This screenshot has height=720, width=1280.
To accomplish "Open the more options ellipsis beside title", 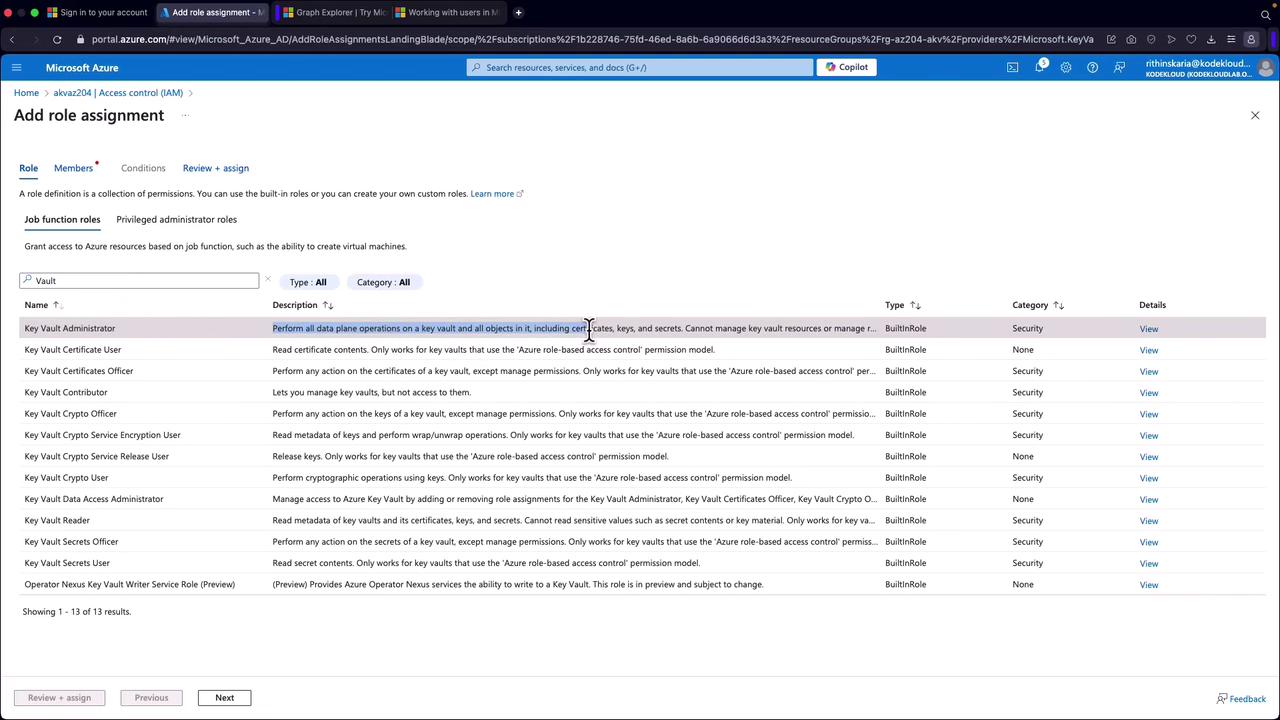I will tap(185, 115).
